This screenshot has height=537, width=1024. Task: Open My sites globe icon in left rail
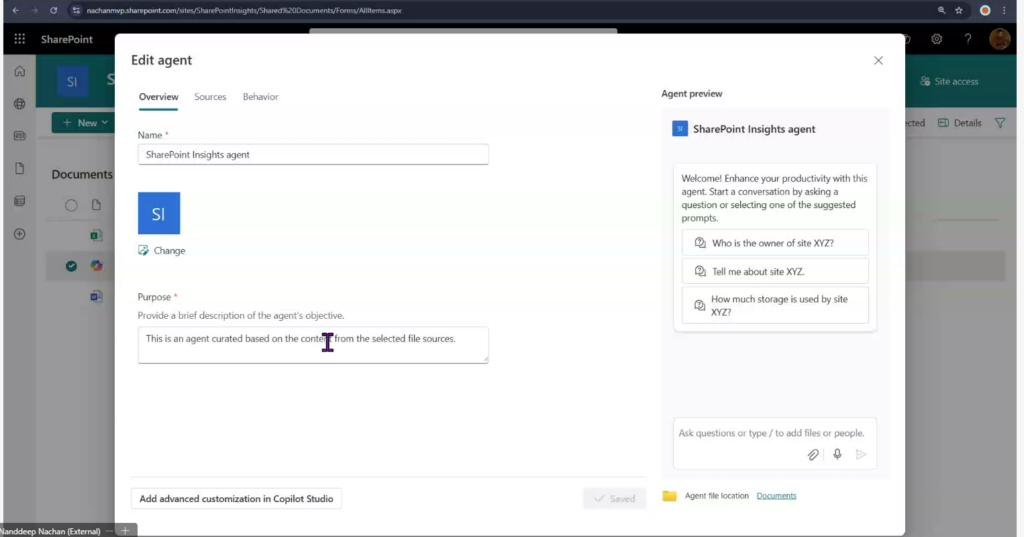[20, 104]
